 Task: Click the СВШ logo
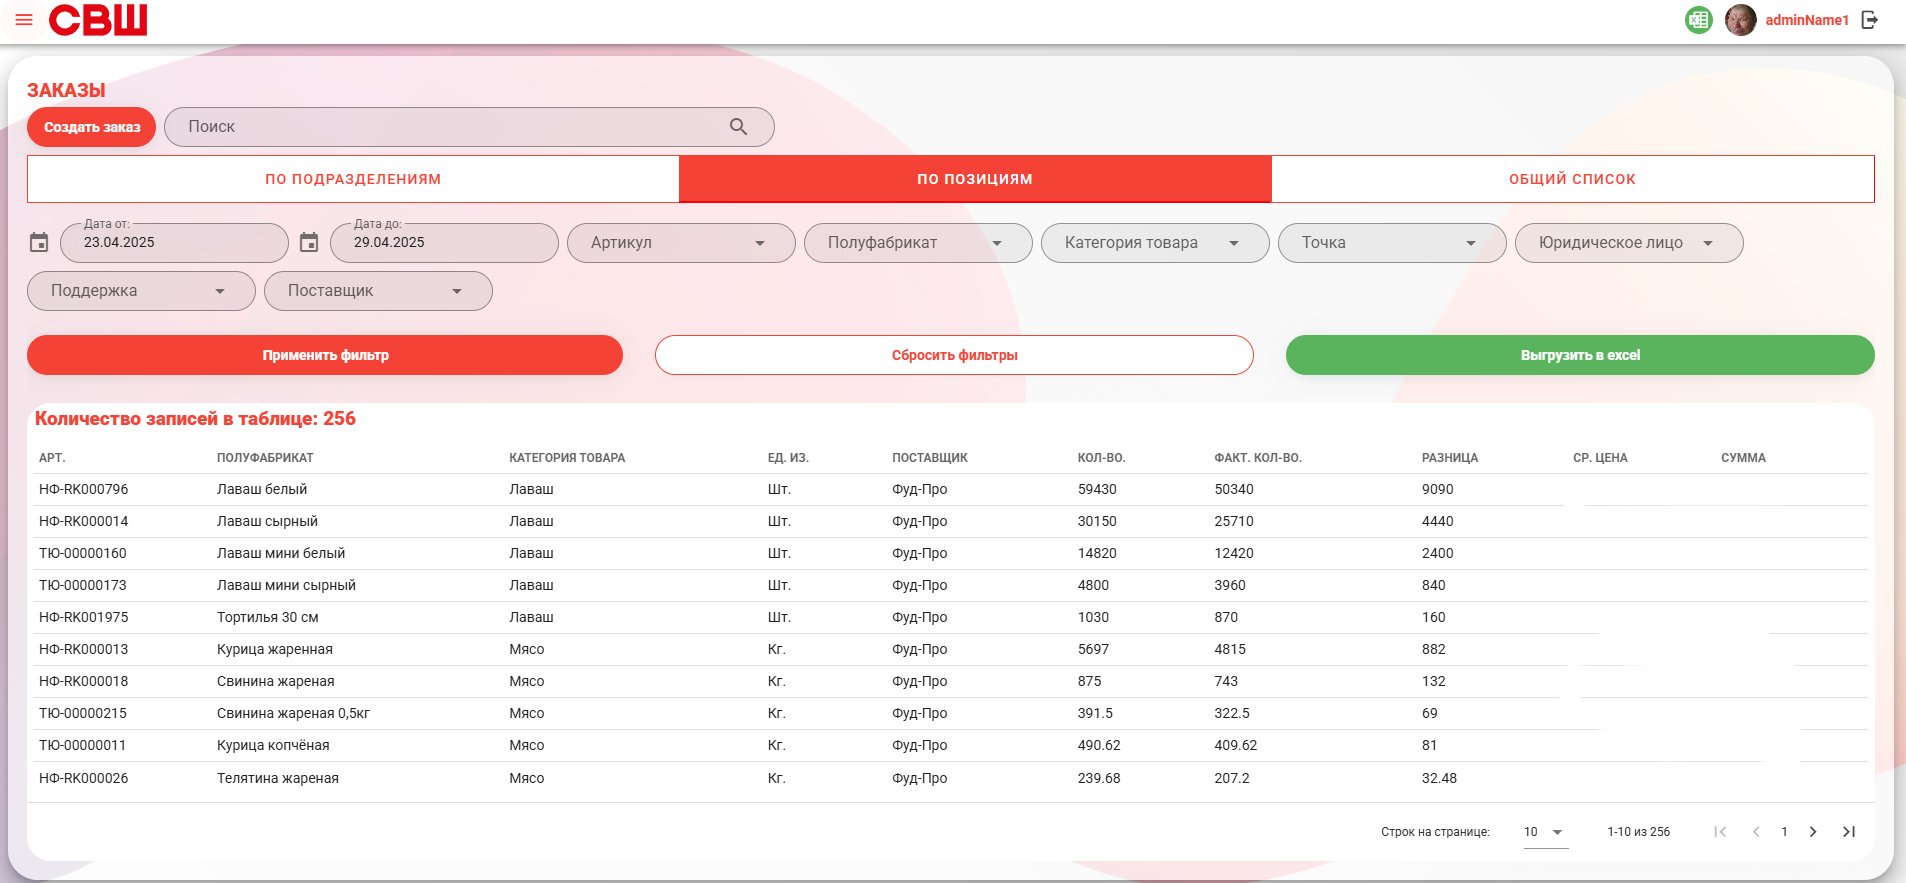point(98,20)
